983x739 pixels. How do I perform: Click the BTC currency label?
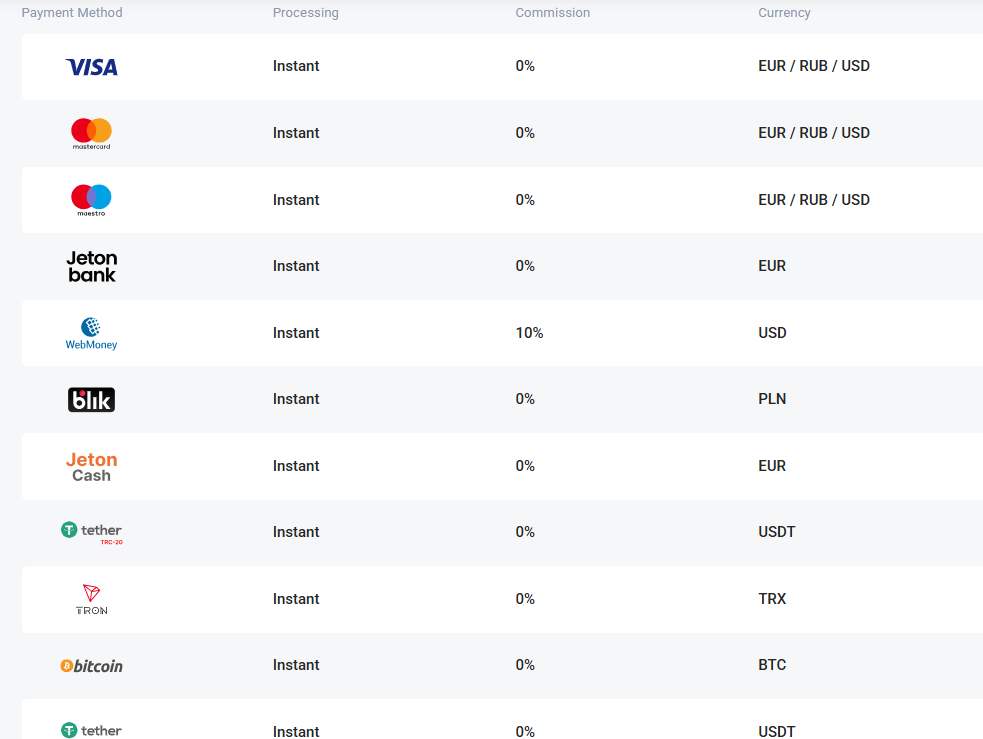[772, 665]
